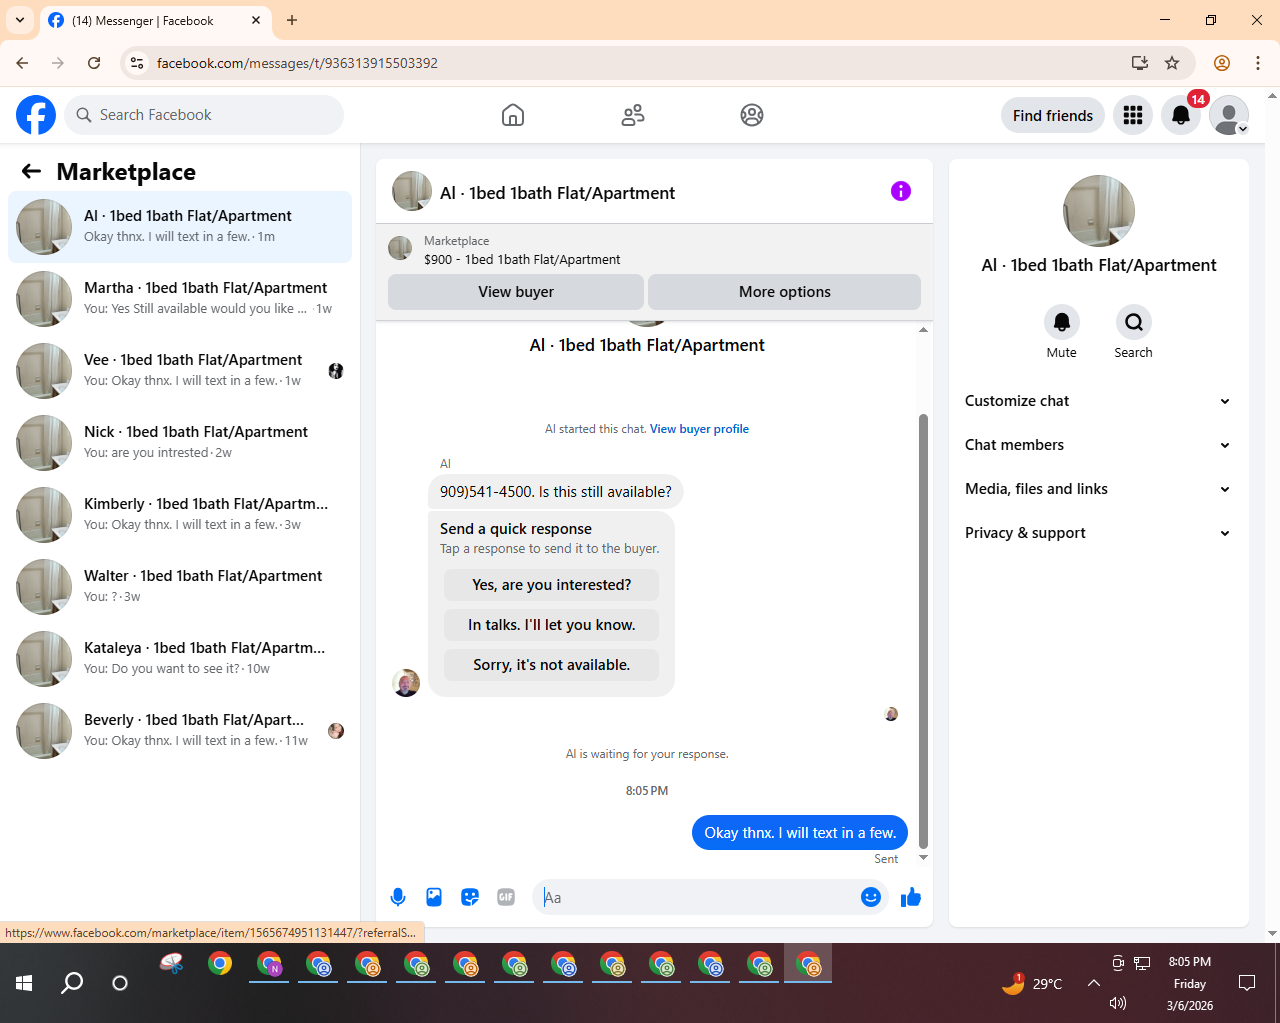Send quick response 'Sorry, it's not available.'

click(x=552, y=665)
